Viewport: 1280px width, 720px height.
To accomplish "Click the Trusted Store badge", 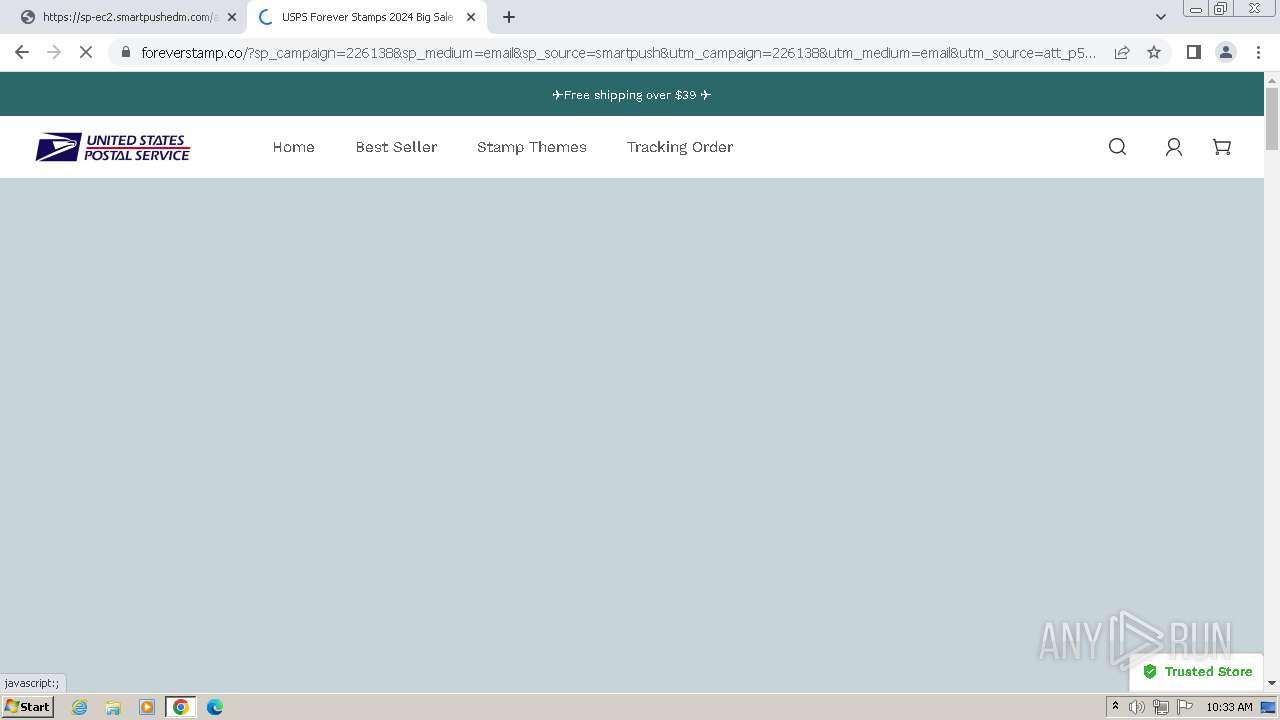I will (x=1197, y=672).
